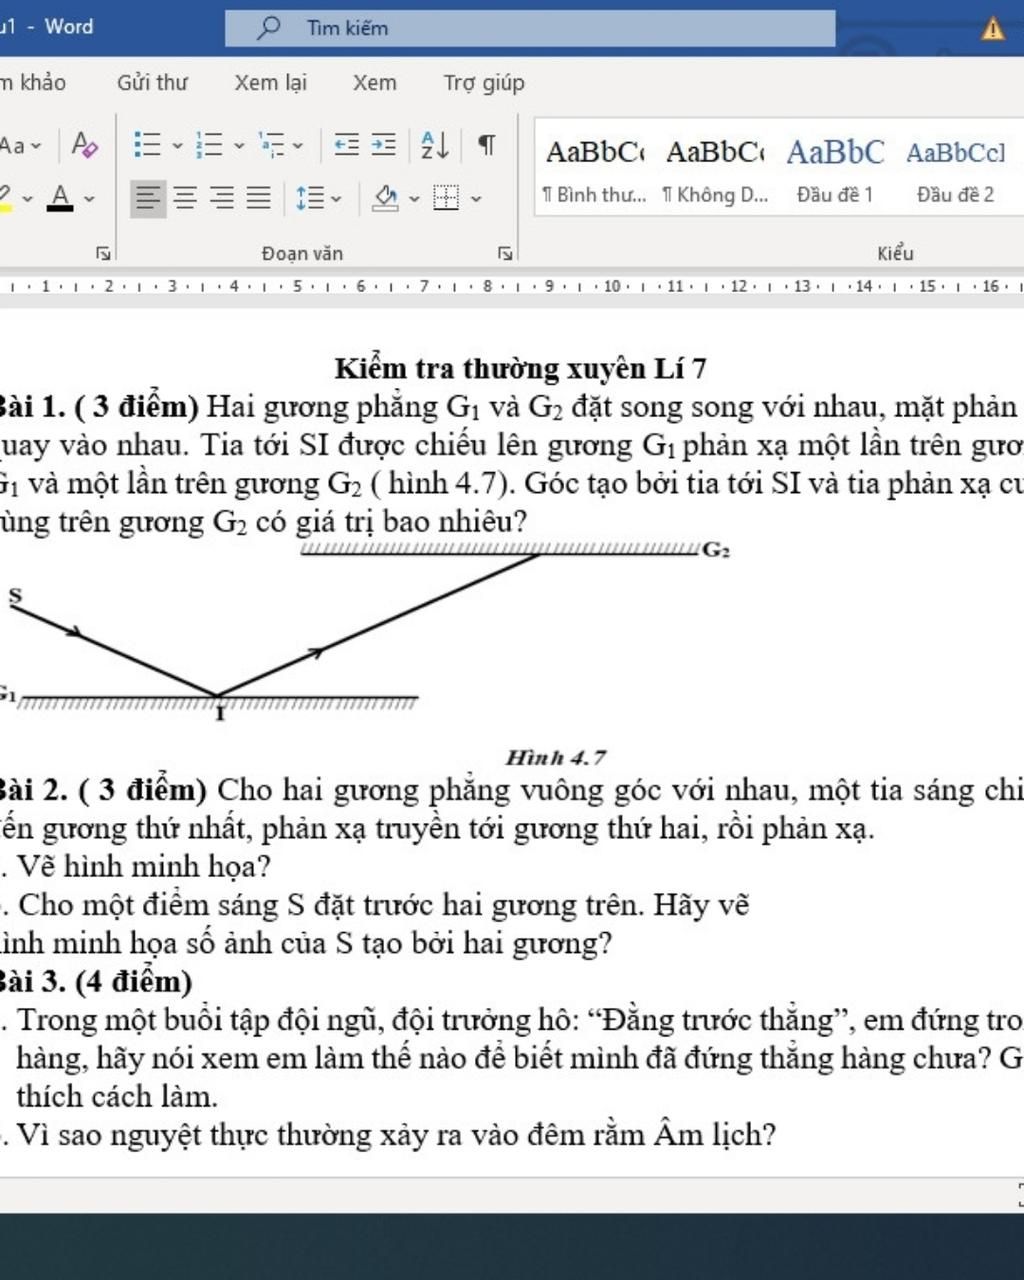This screenshot has height=1280, width=1024.
Task: Apply borders to the paragraph
Action: click(446, 198)
